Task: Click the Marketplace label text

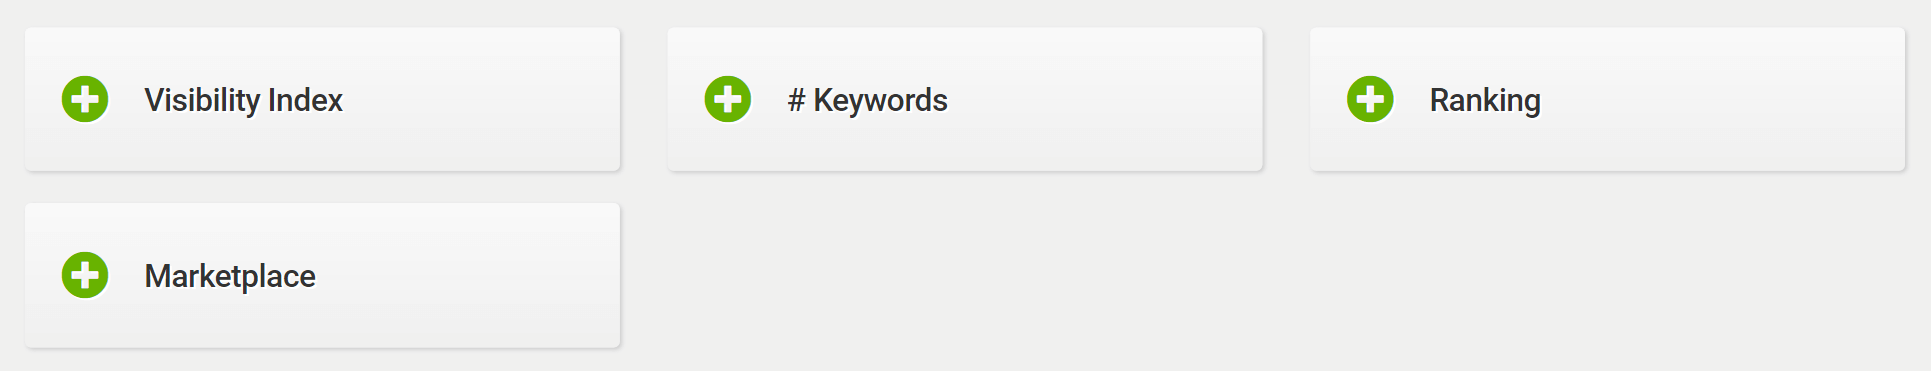Action: (x=230, y=276)
